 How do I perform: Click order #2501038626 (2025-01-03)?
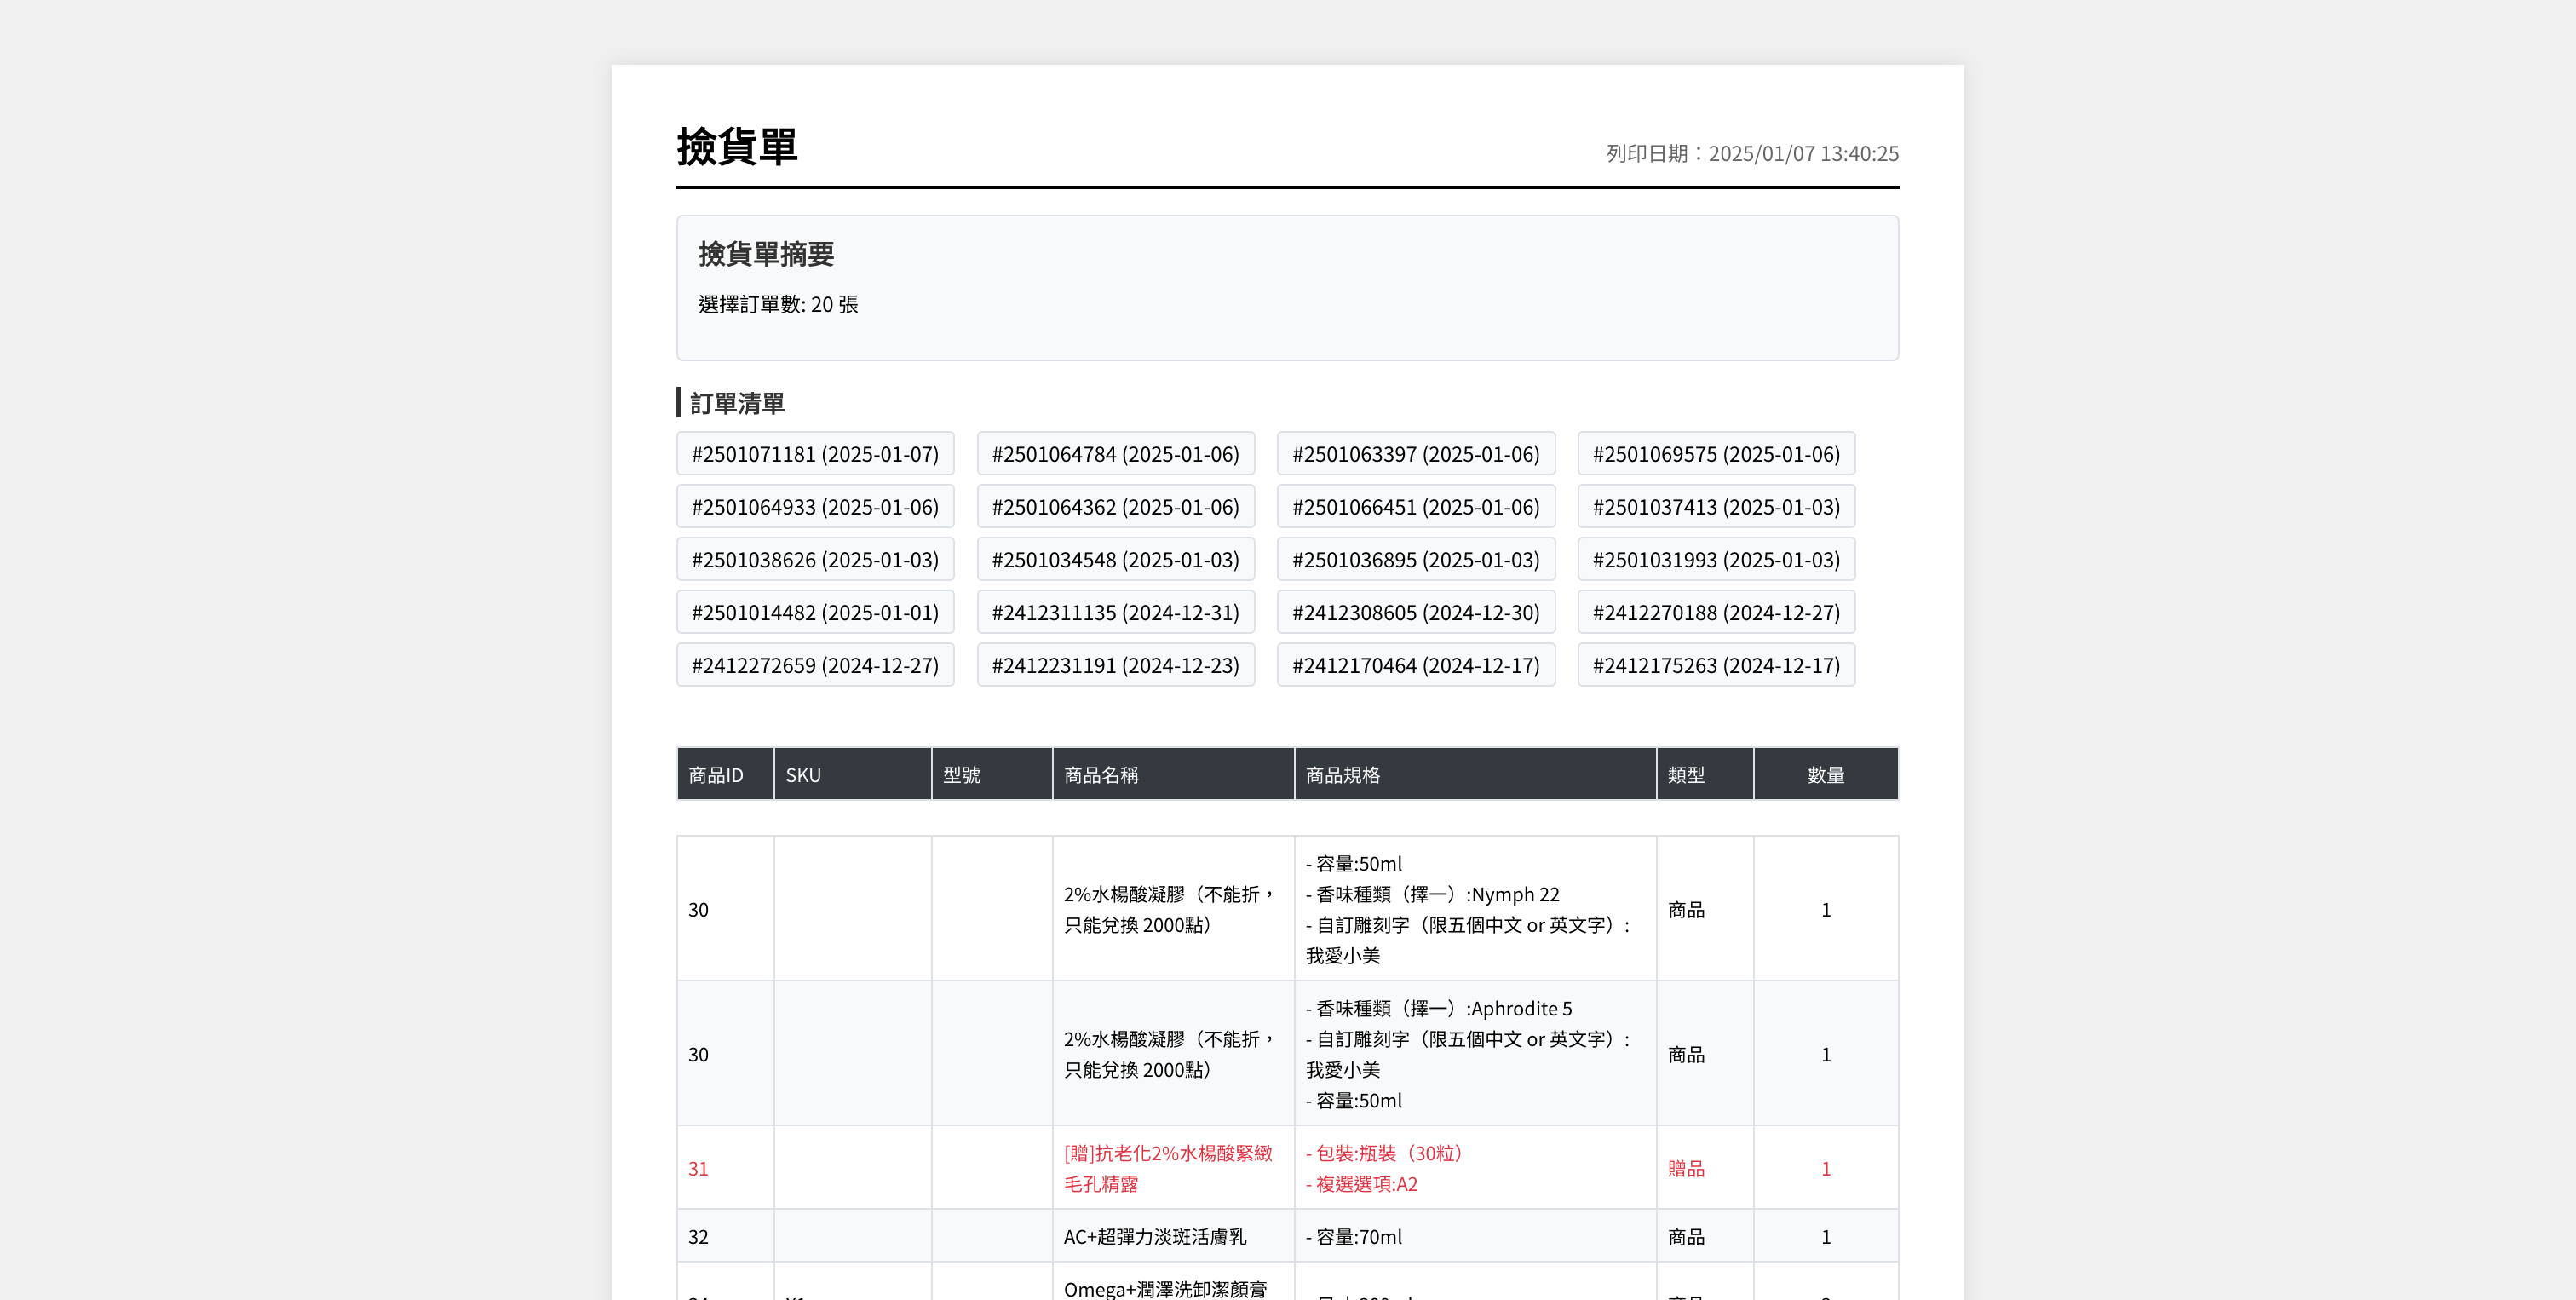pyautogui.click(x=815, y=560)
